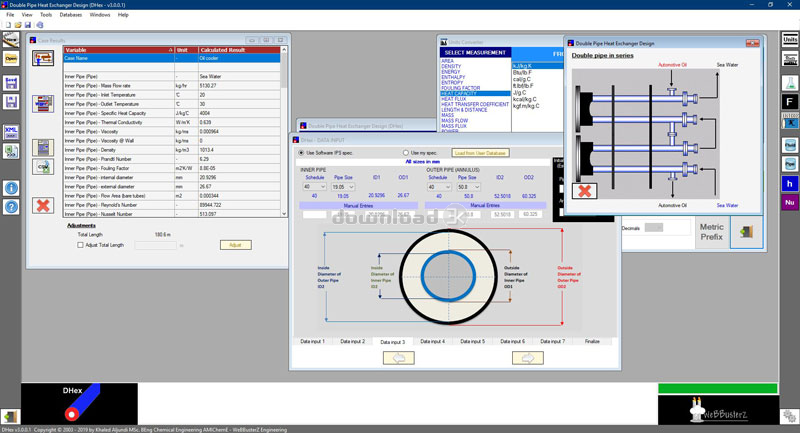Click the open folder toolbar icon
The width and height of the screenshot is (800, 433).
[x=18, y=25]
